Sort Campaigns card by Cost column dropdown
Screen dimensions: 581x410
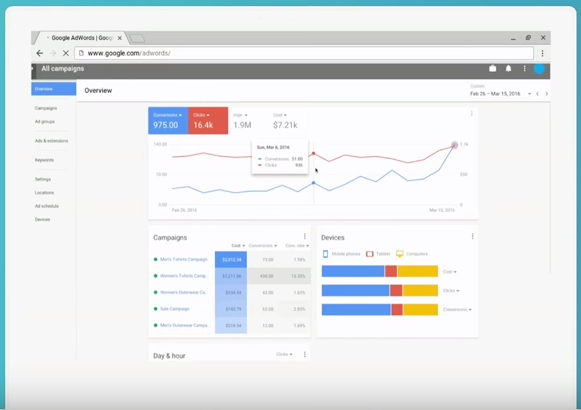[x=238, y=246]
